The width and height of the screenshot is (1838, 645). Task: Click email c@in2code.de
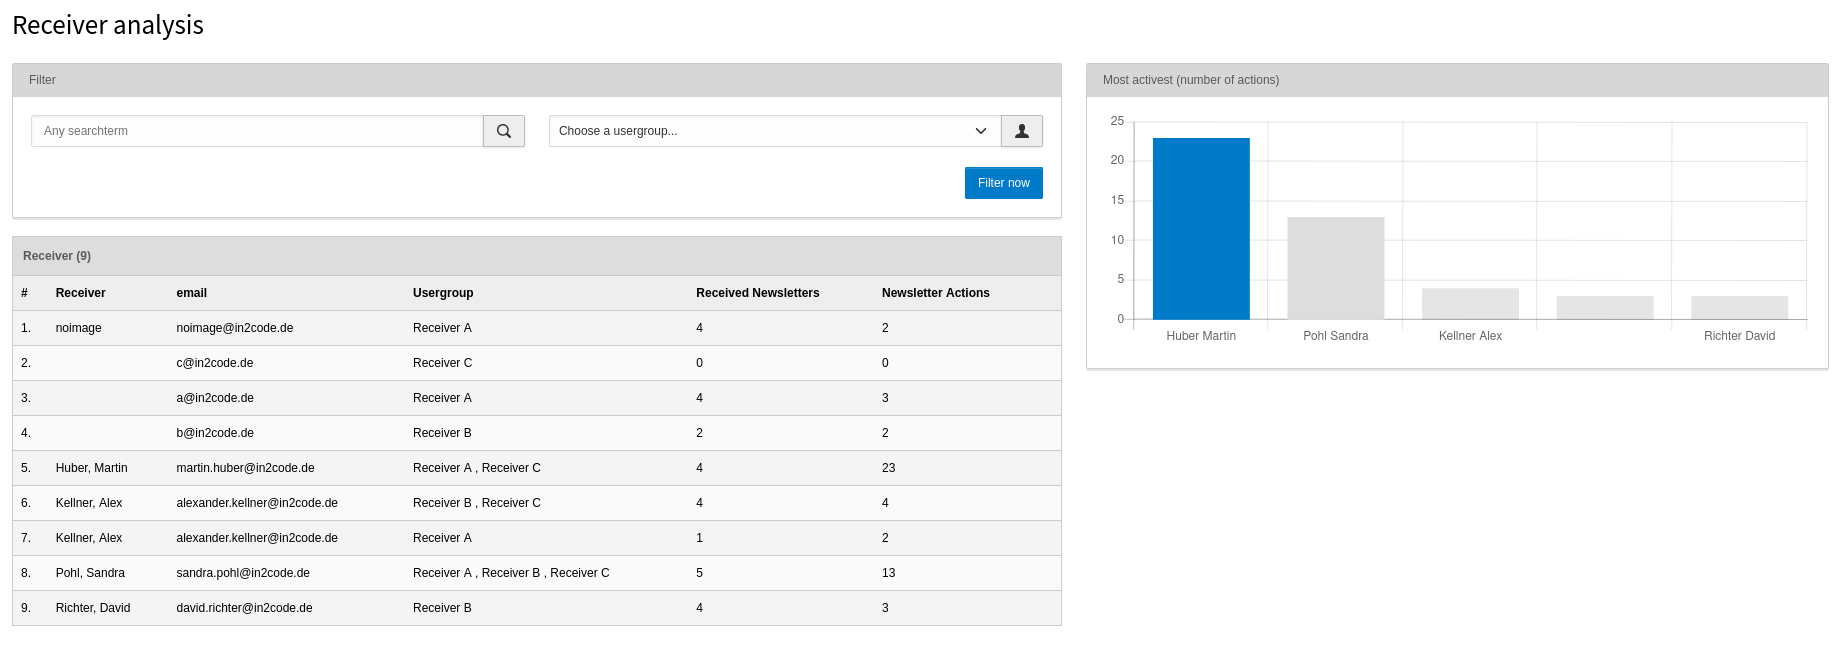(x=215, y=363)
